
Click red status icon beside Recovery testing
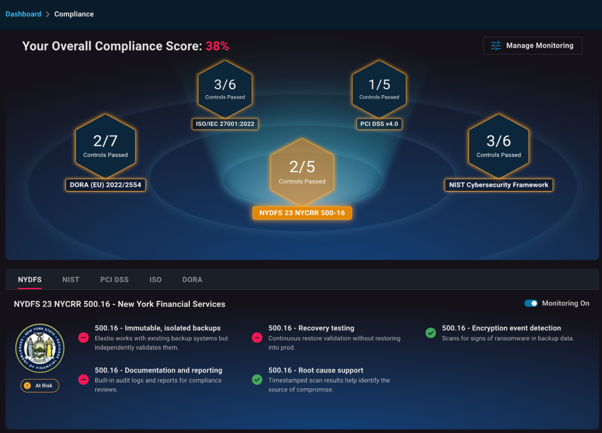pos(257,338)
